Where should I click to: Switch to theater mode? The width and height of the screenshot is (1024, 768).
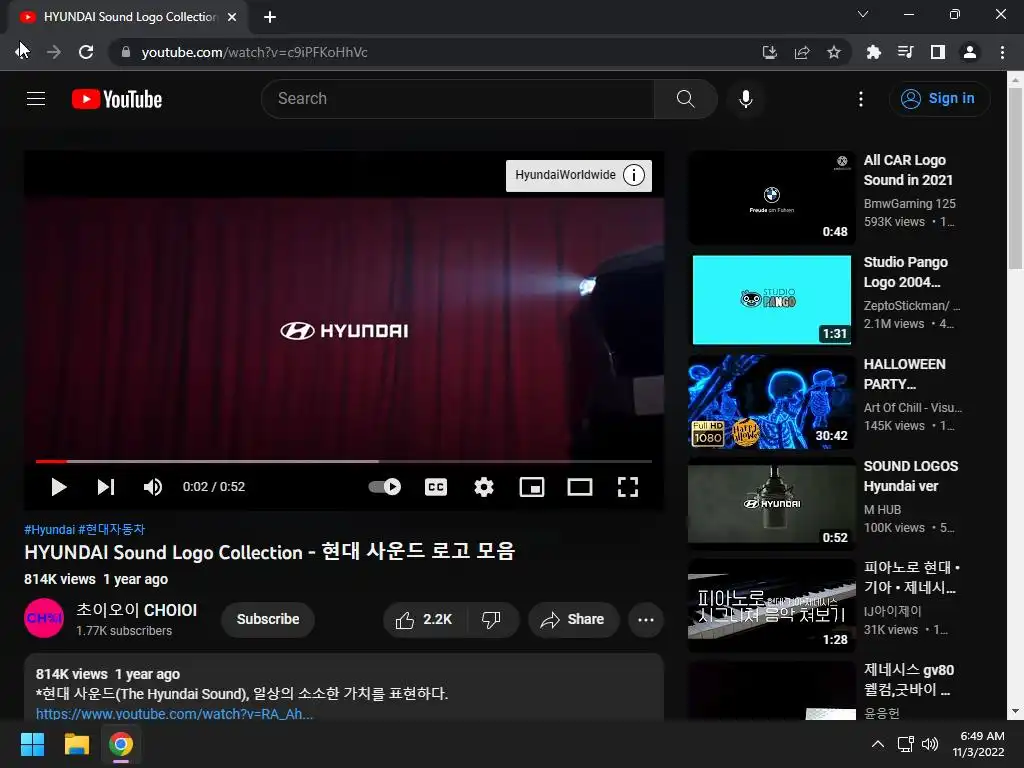(580, 487)
